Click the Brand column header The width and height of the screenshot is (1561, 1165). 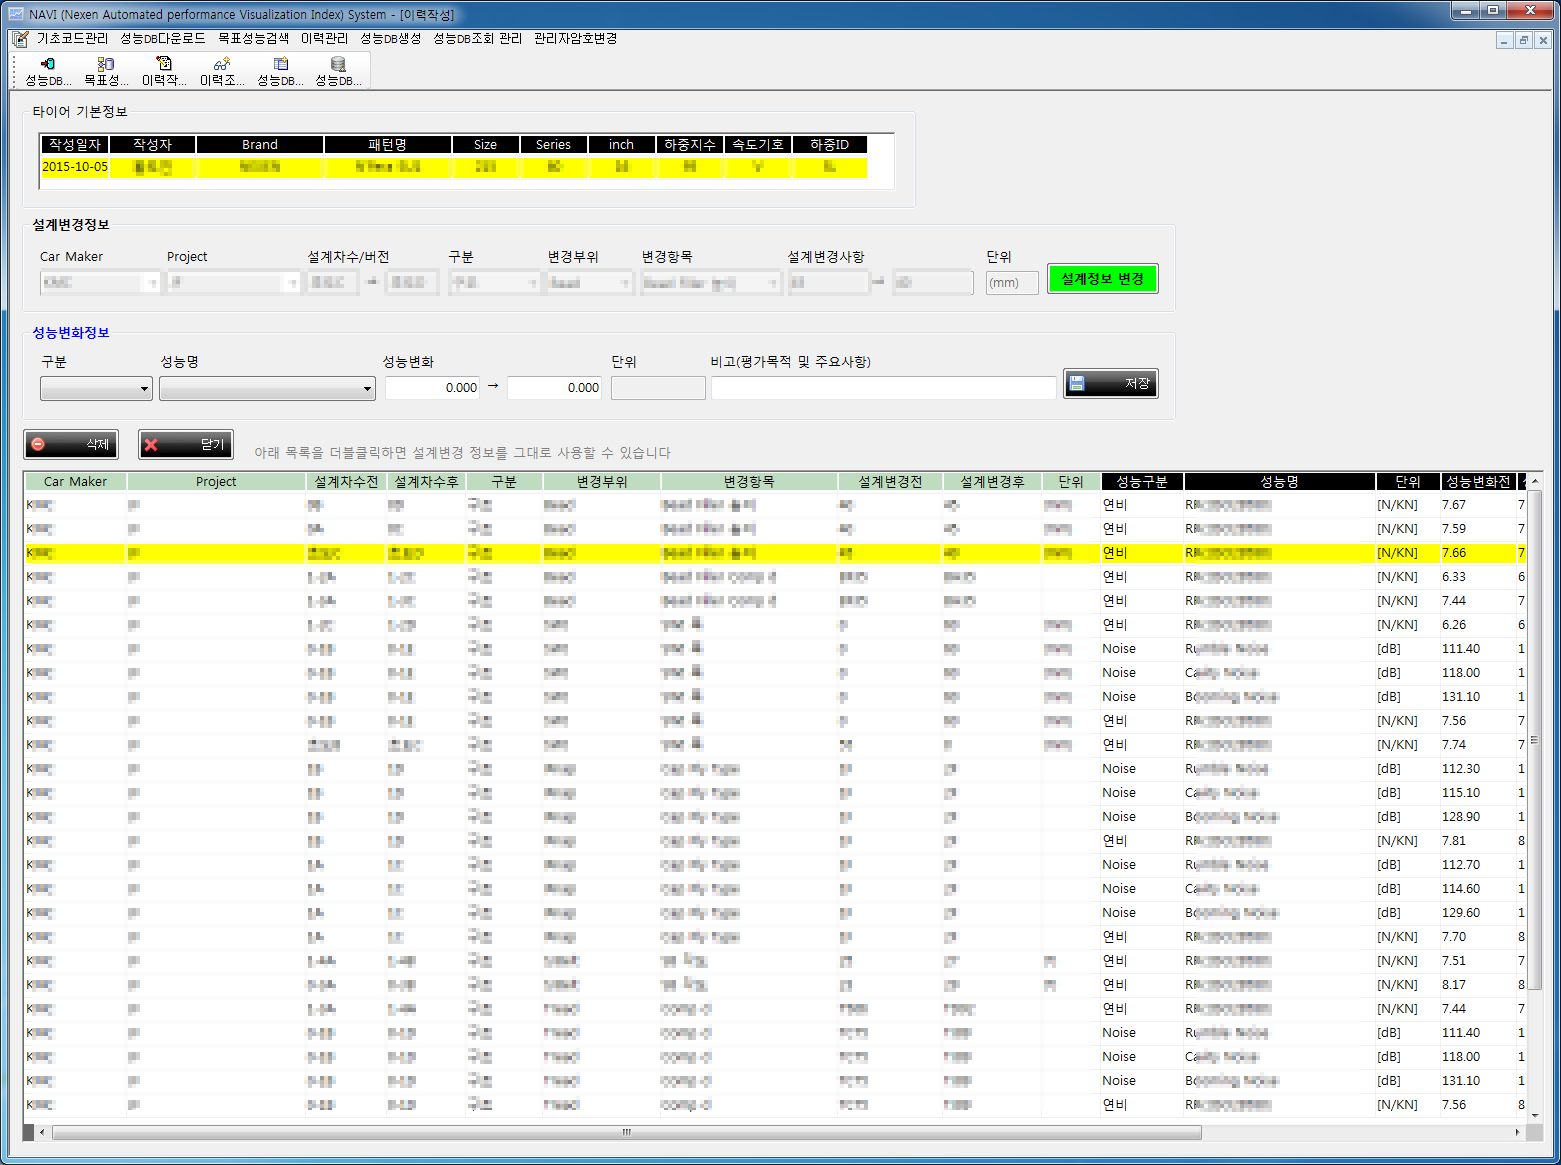pyautogui.click(x=260, y=145)
